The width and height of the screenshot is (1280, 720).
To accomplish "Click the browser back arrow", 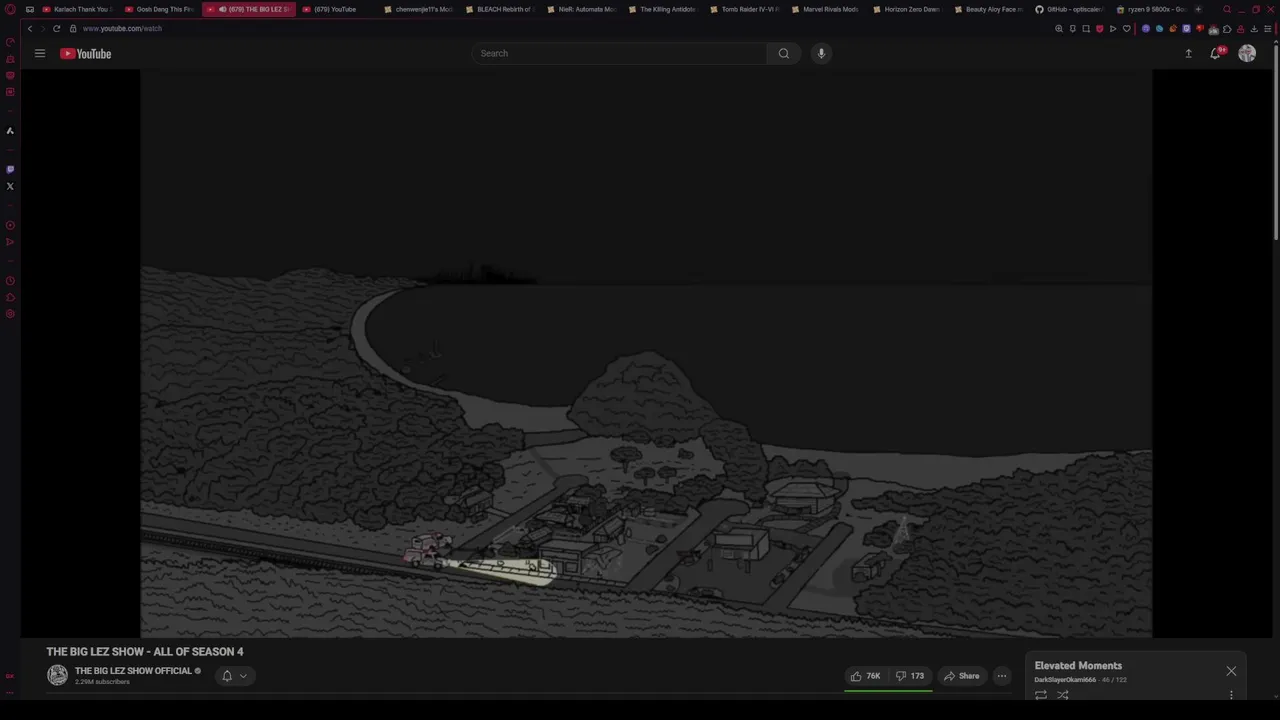I will (x=29, y=28).
